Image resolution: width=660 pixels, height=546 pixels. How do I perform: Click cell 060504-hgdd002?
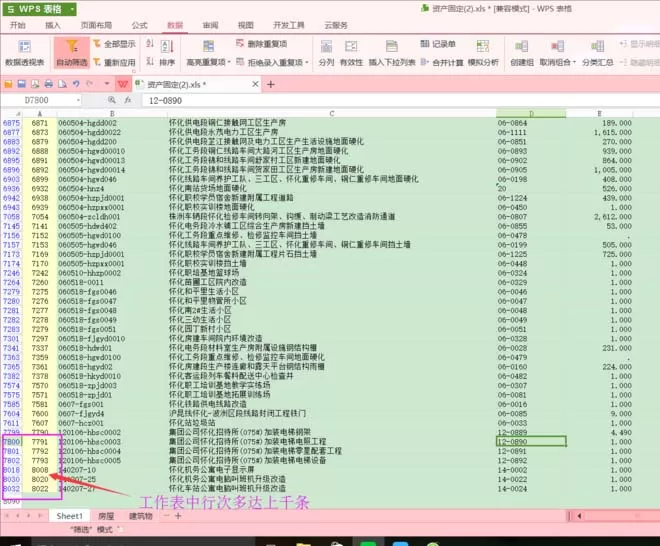point(112,123)
